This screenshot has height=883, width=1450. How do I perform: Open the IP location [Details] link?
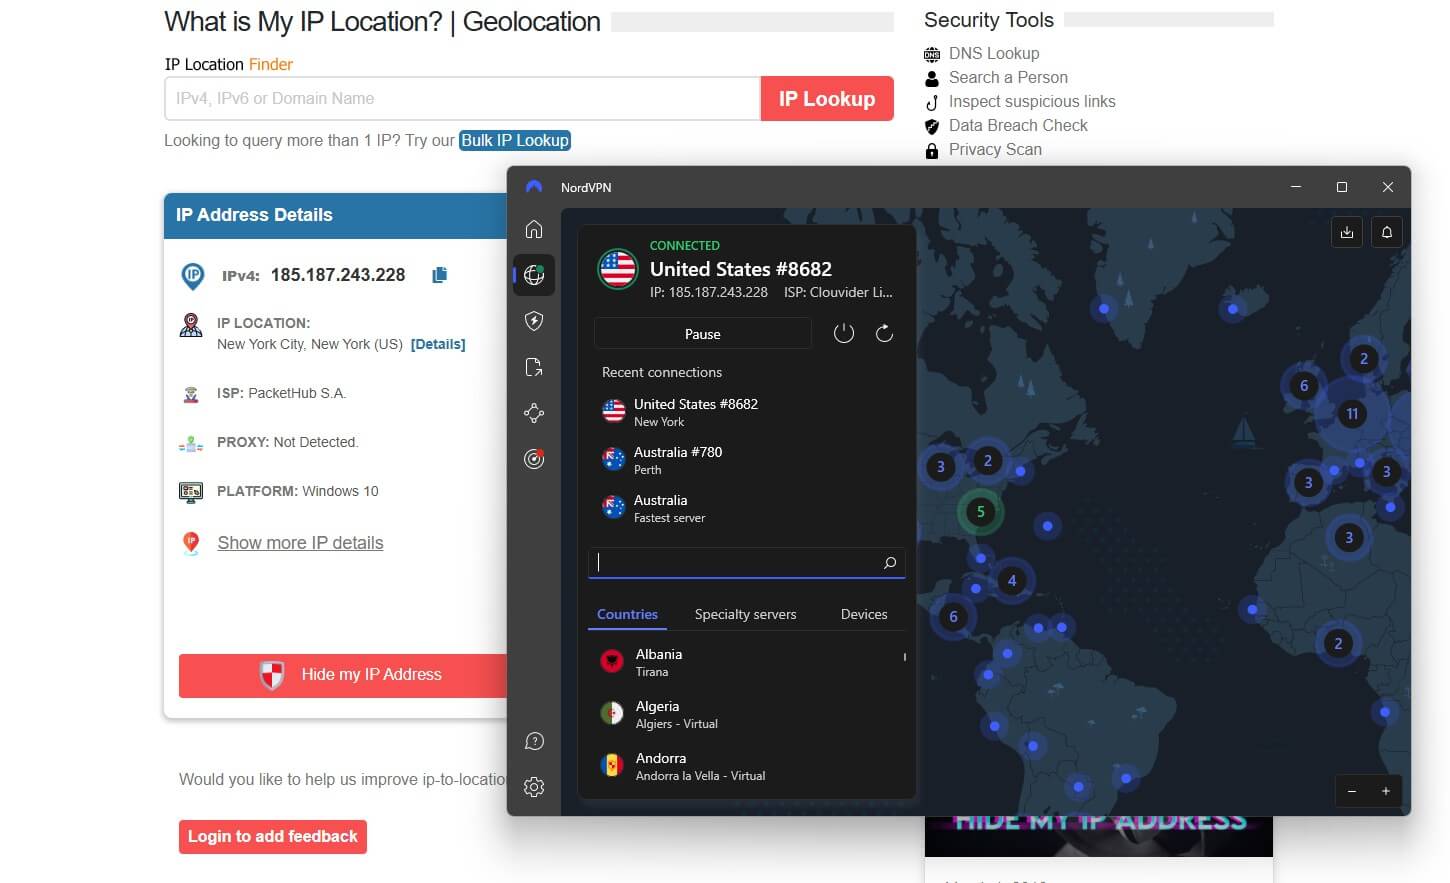438,344
